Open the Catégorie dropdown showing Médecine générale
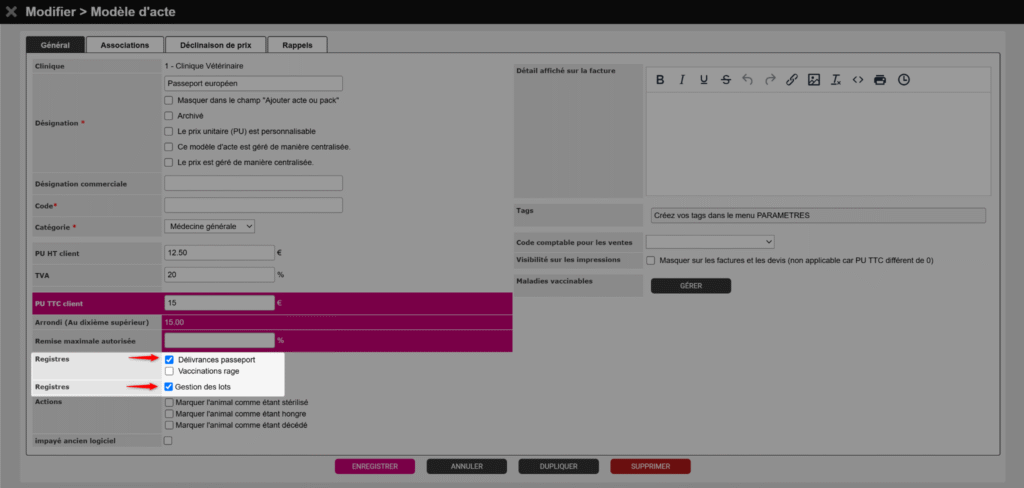This screenshot has width=1024, height=488. [x=209, y=227]
